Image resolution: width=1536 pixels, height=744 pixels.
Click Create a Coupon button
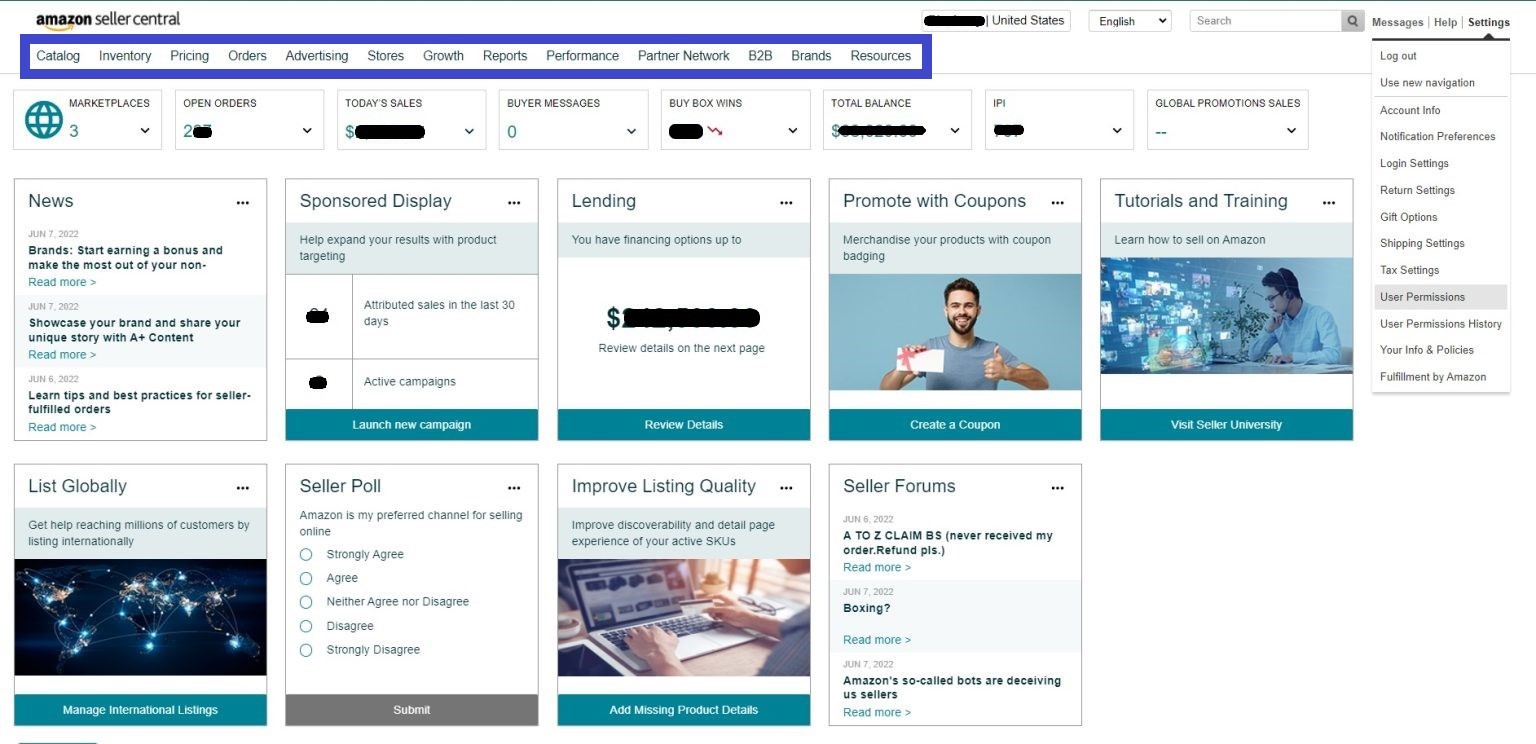(x=955, y=425)
